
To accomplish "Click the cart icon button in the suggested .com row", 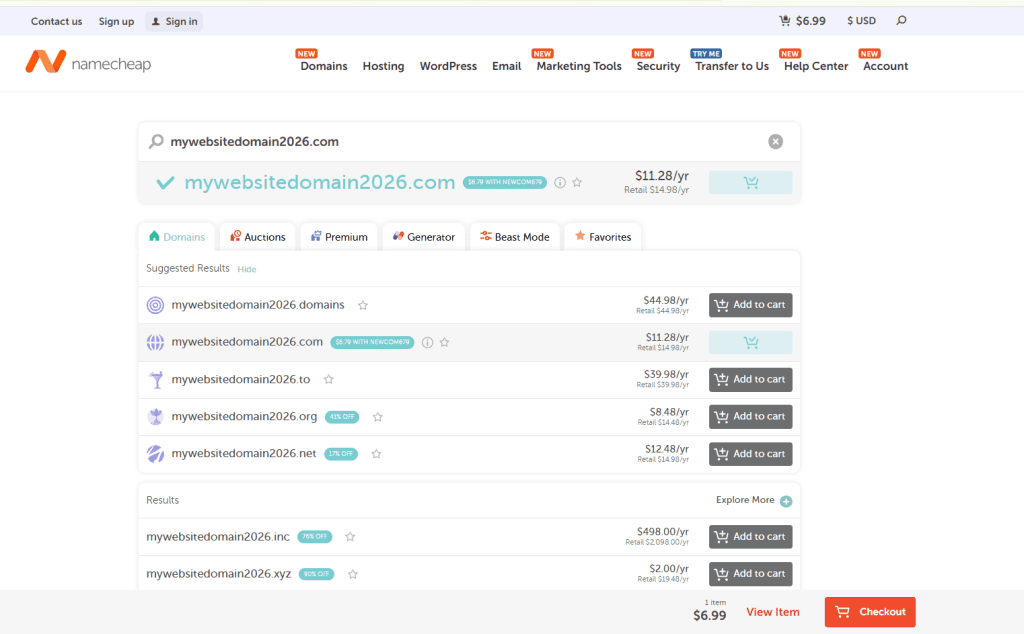I will (750, 342).
